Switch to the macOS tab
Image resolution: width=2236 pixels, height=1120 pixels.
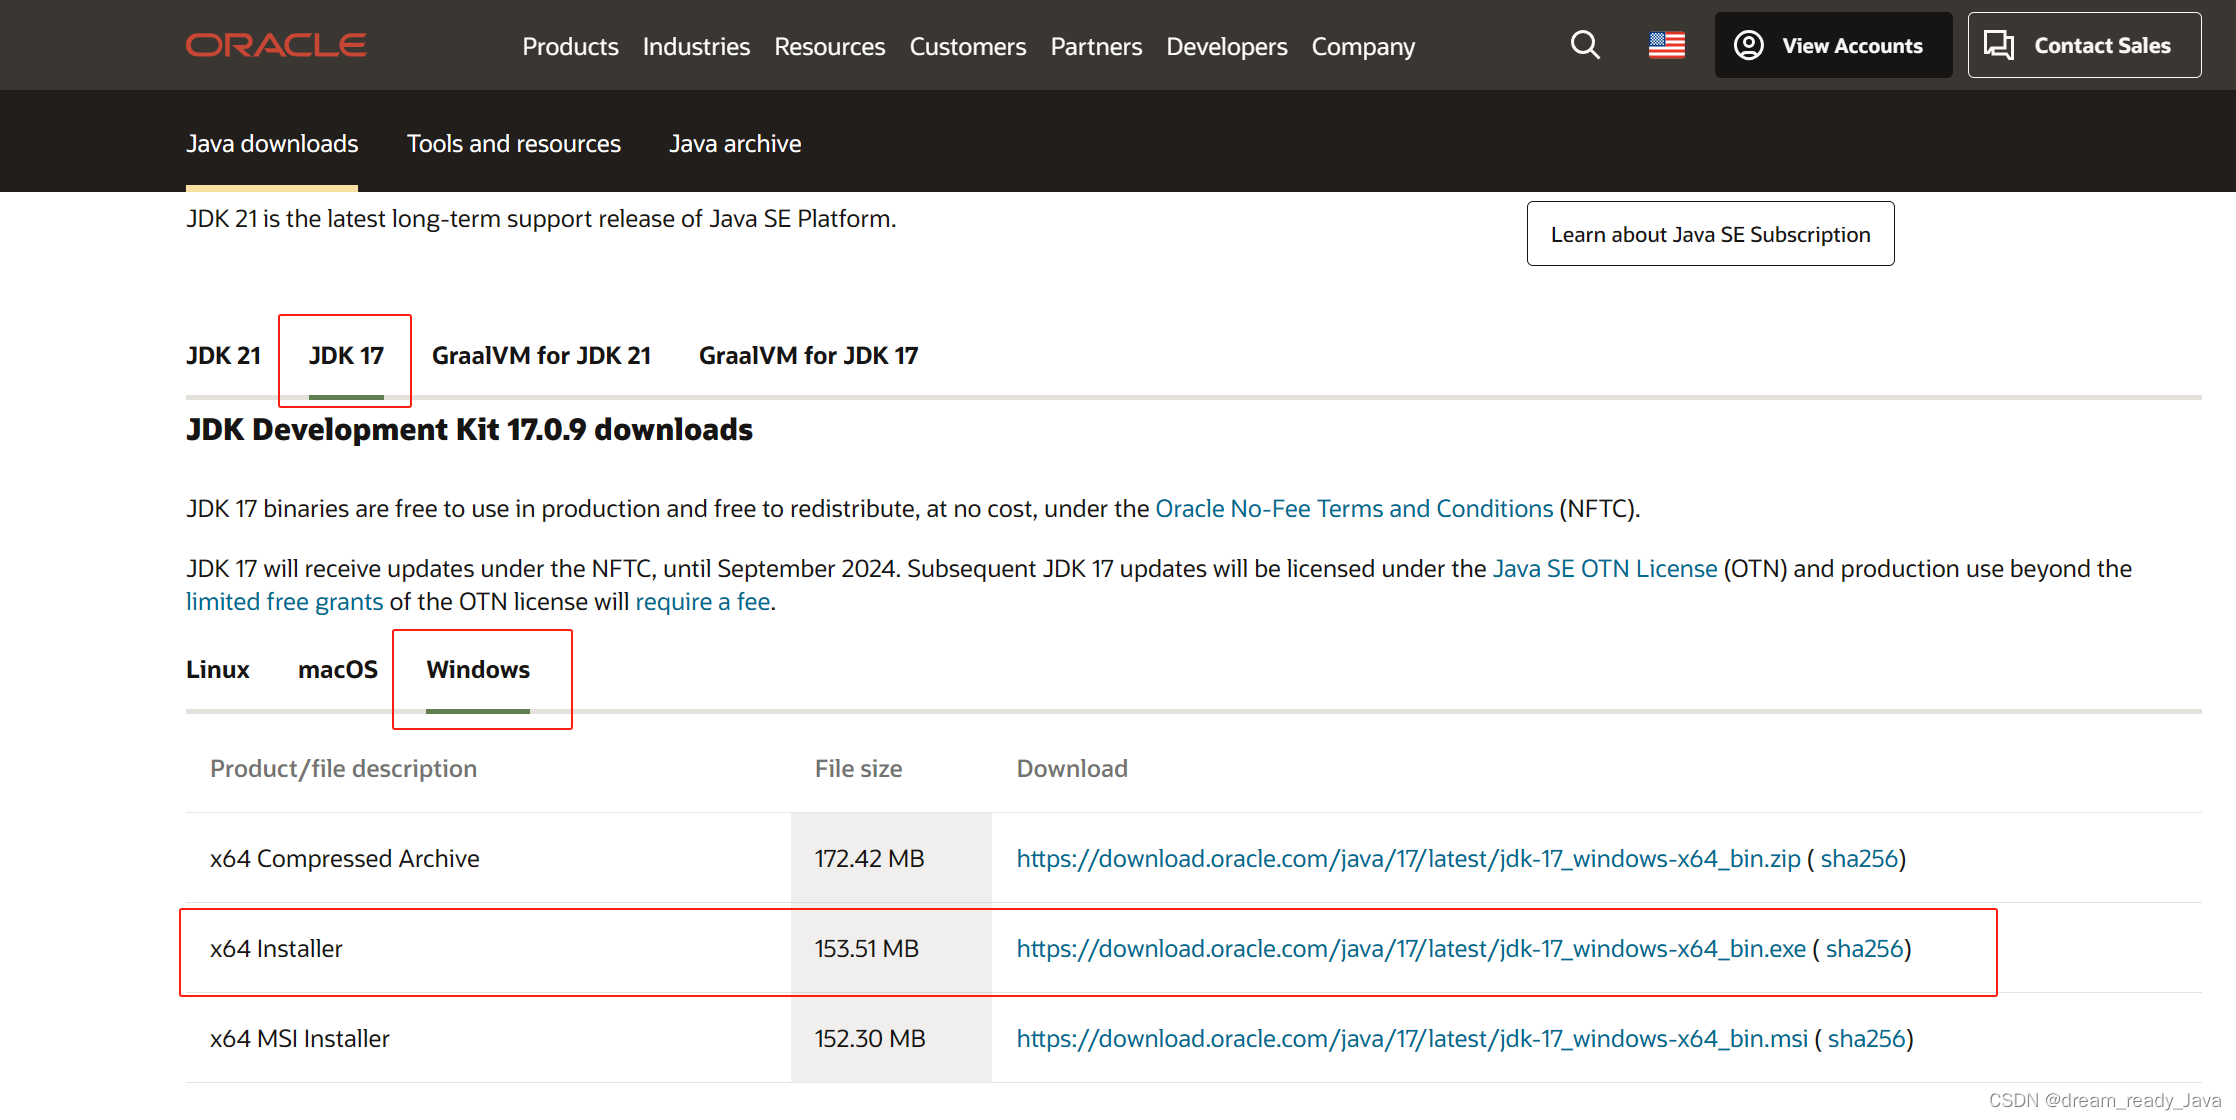pos(337,670)
